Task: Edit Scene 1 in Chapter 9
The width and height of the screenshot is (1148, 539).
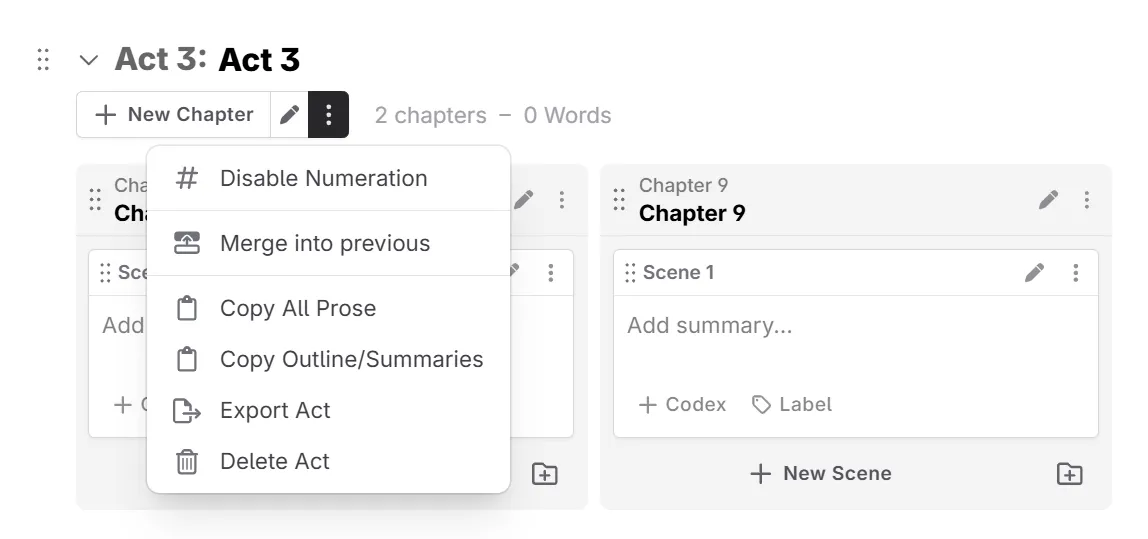Action: pyautogui.click(x=1035, y=272)
